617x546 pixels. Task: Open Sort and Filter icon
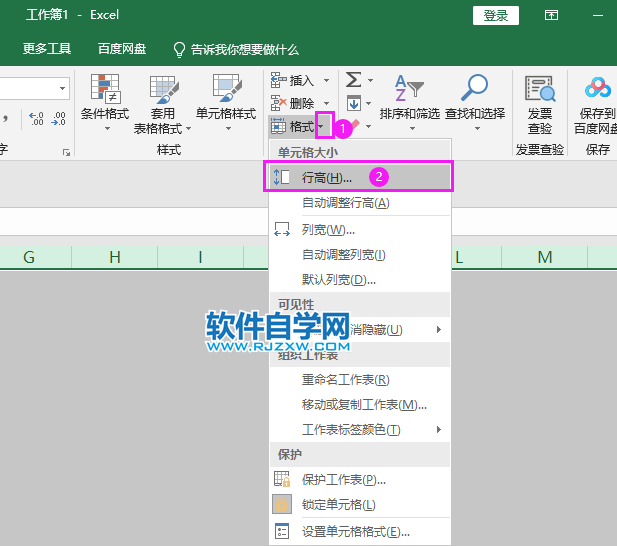409,88
